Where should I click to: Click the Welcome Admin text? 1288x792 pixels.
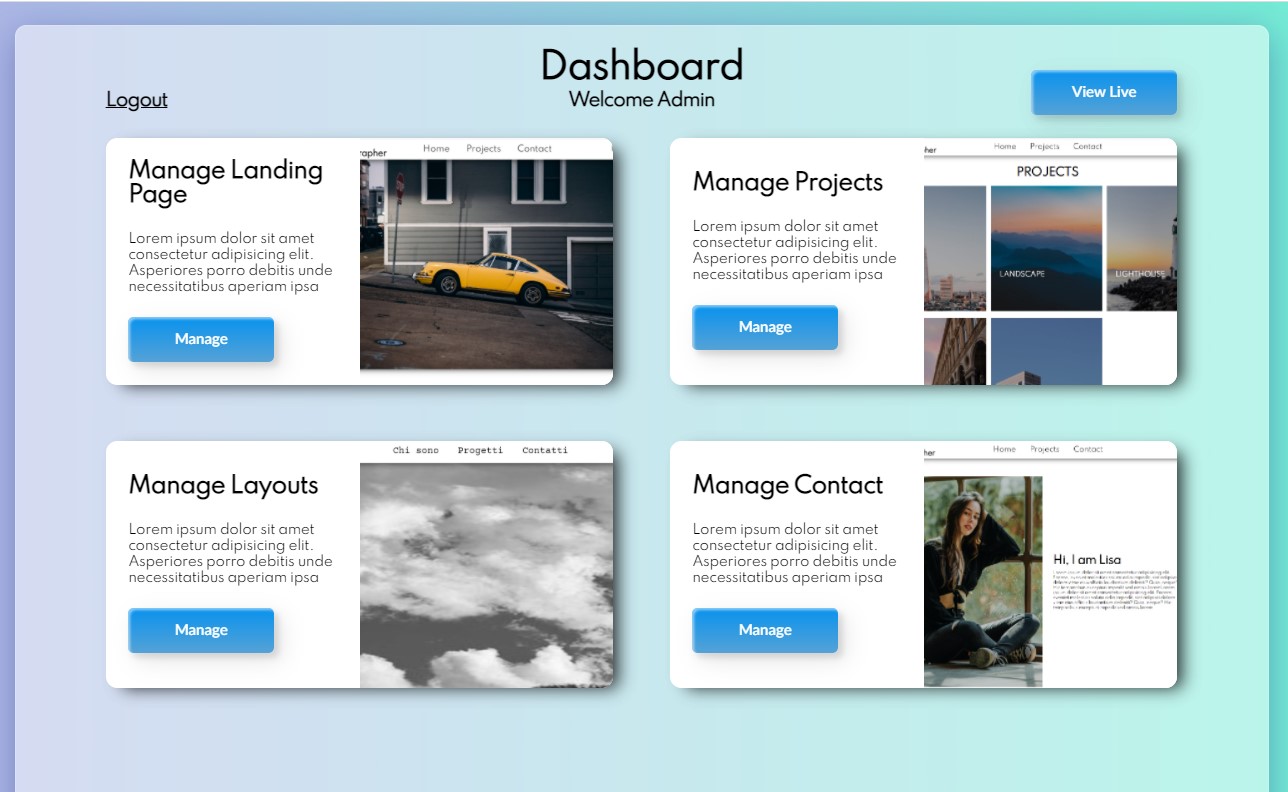point(642,100)
